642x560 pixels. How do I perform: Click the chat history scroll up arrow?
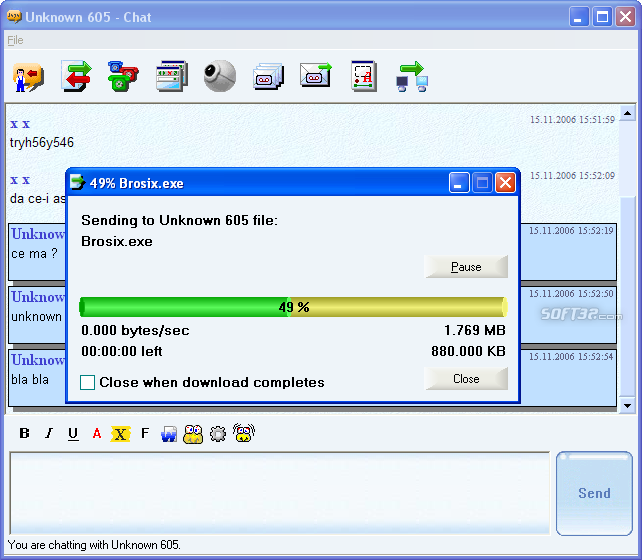627,113
